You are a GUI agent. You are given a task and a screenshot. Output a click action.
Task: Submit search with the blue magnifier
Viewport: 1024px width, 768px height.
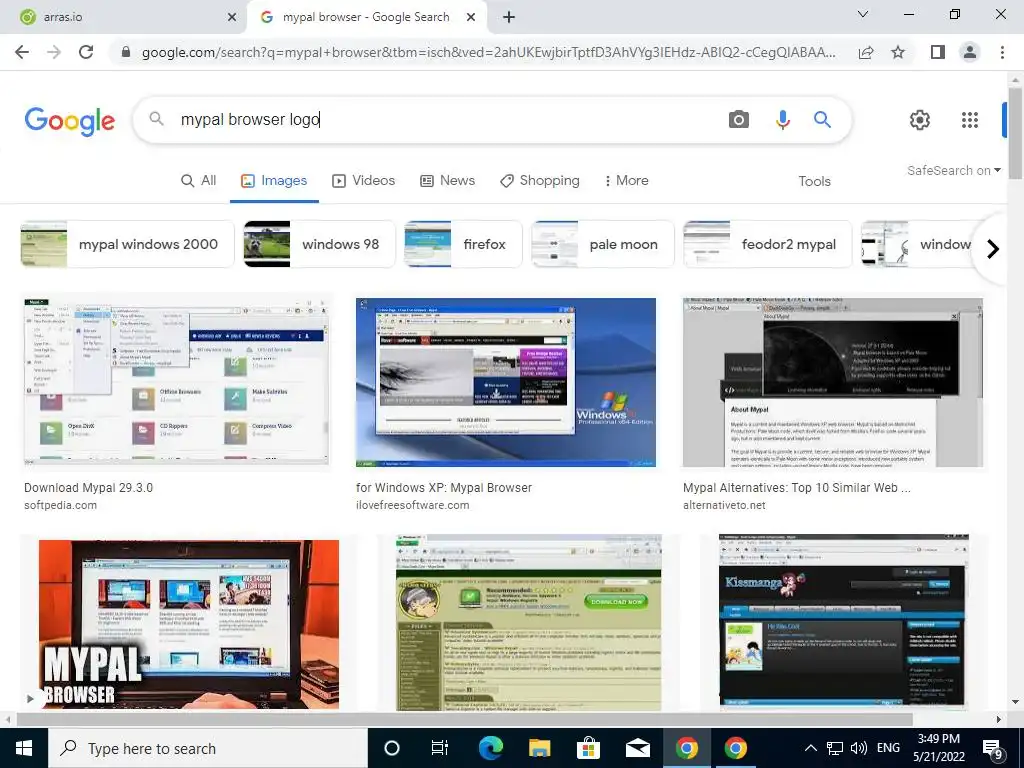click(822, 120)
